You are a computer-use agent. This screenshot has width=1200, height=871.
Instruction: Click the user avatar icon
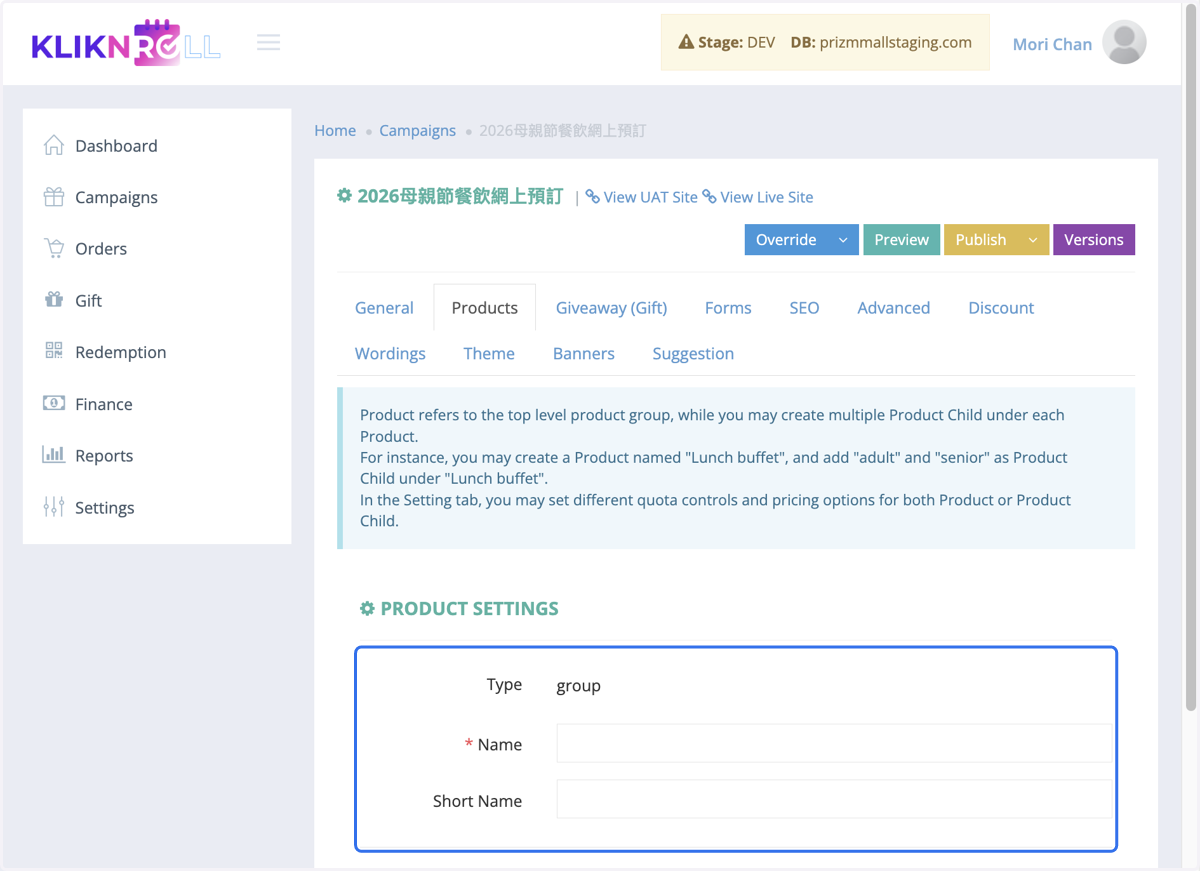point(1124,43)
